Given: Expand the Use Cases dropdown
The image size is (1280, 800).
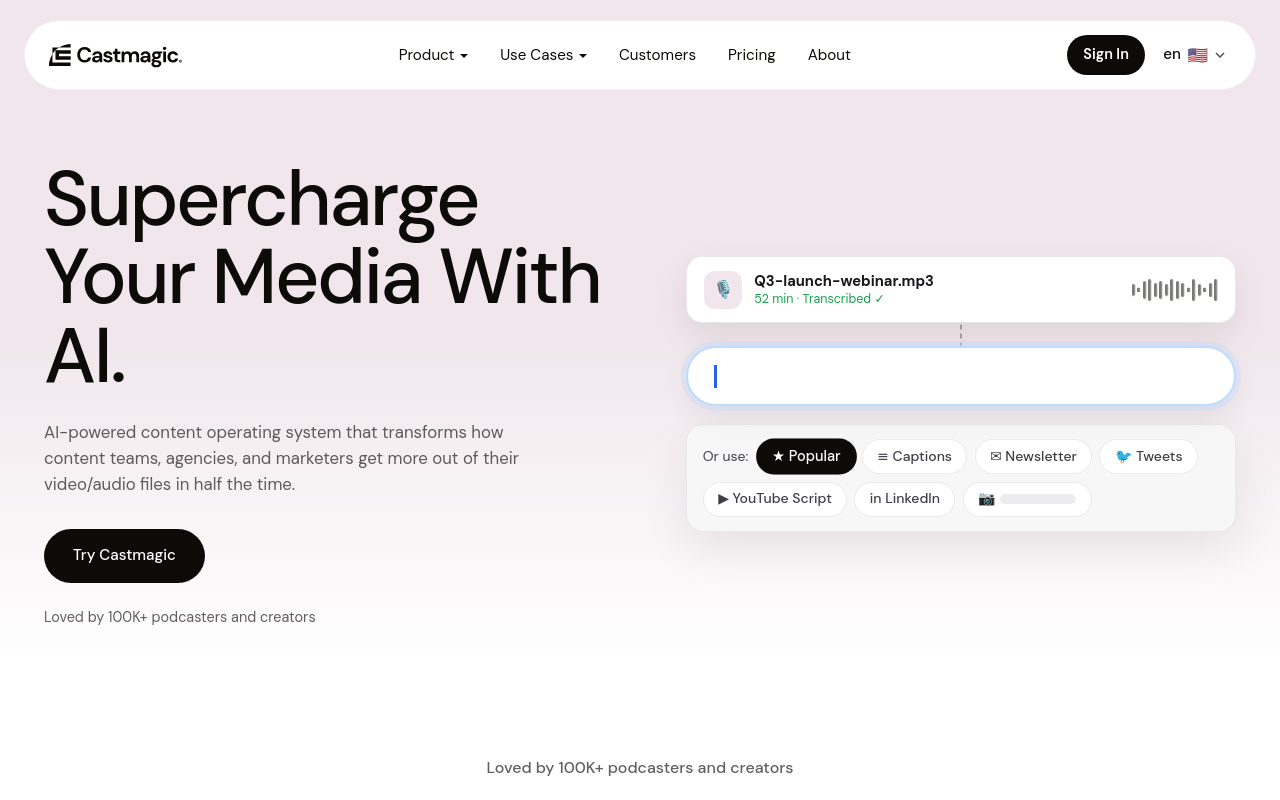Looking at the screenshot, I should pos(543,55).
